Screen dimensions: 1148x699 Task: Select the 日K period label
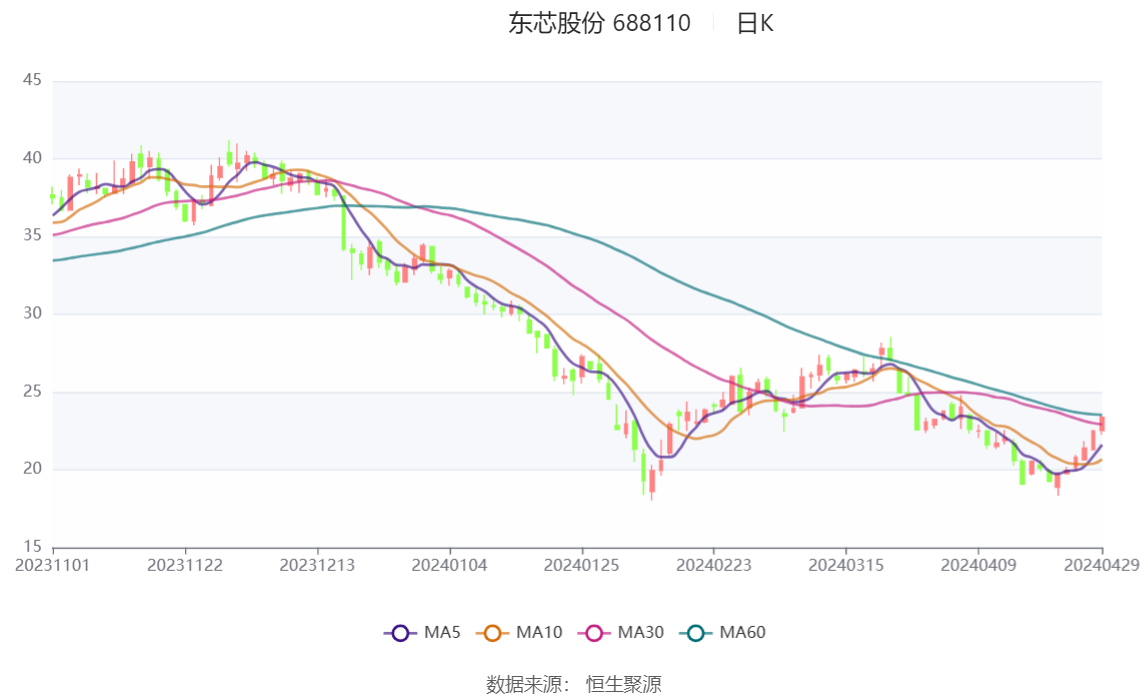(x=755, y=24)
